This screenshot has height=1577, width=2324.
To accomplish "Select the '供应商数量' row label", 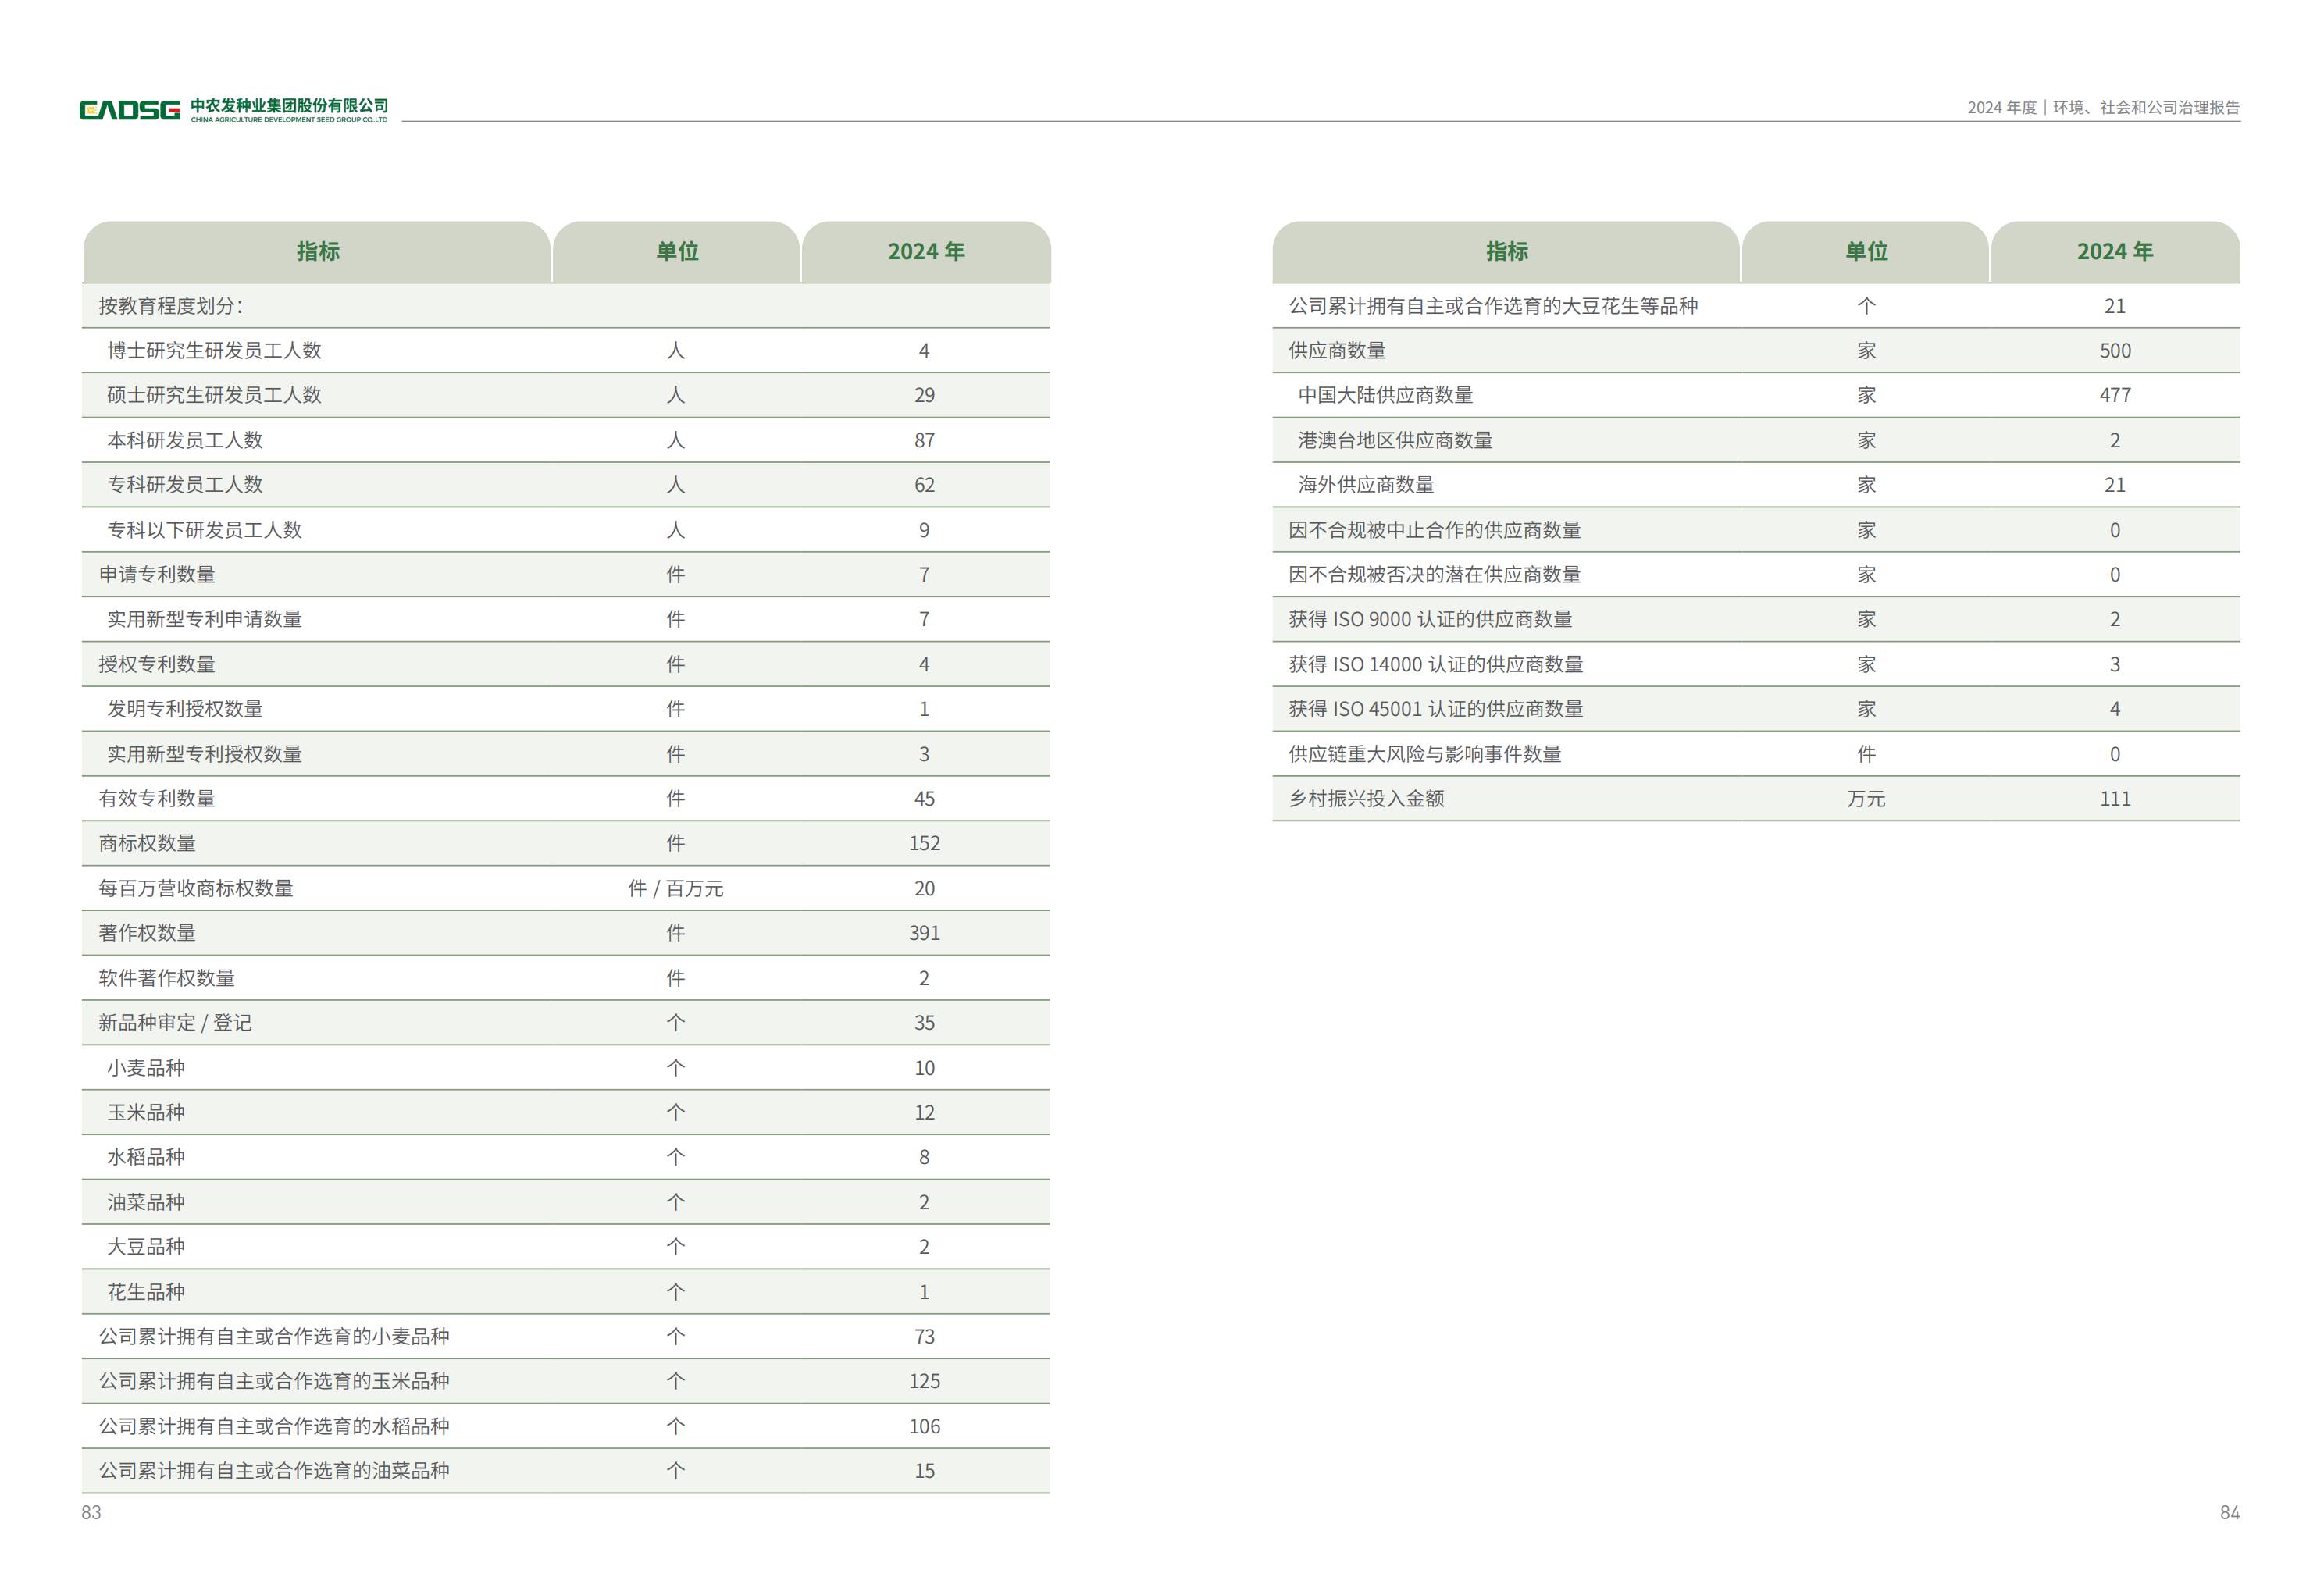I will click(x=1337, y=351).
